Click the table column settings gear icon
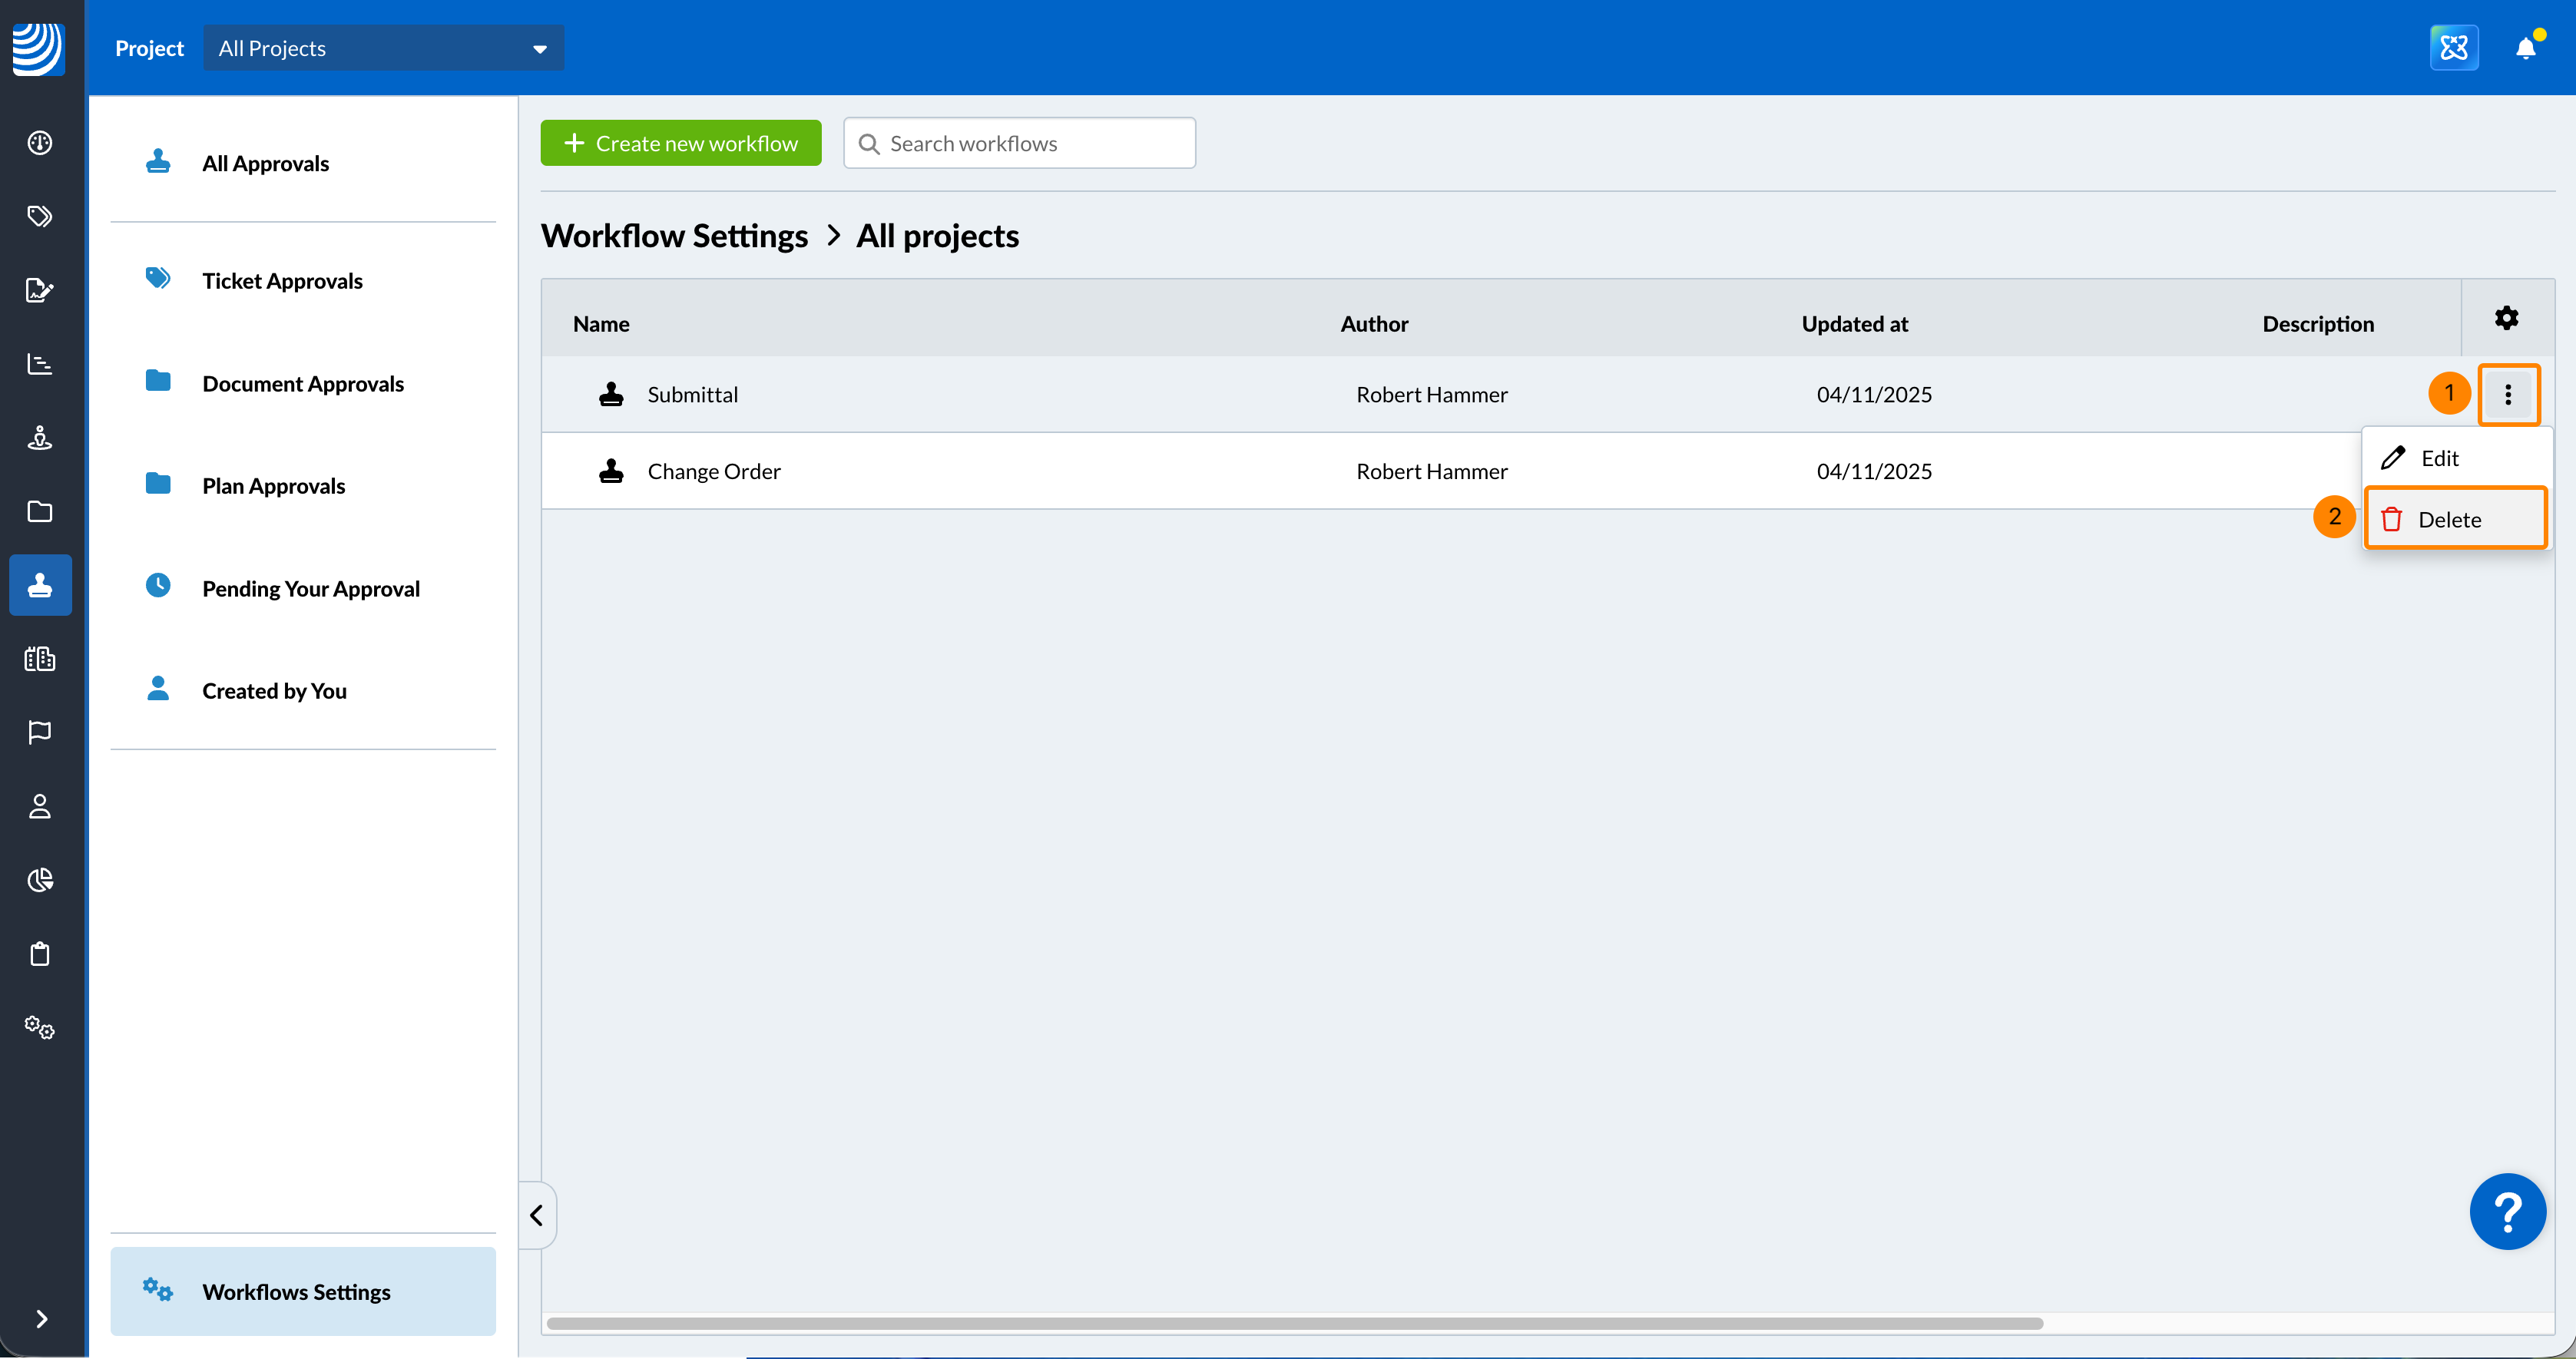 (2506, 318)
